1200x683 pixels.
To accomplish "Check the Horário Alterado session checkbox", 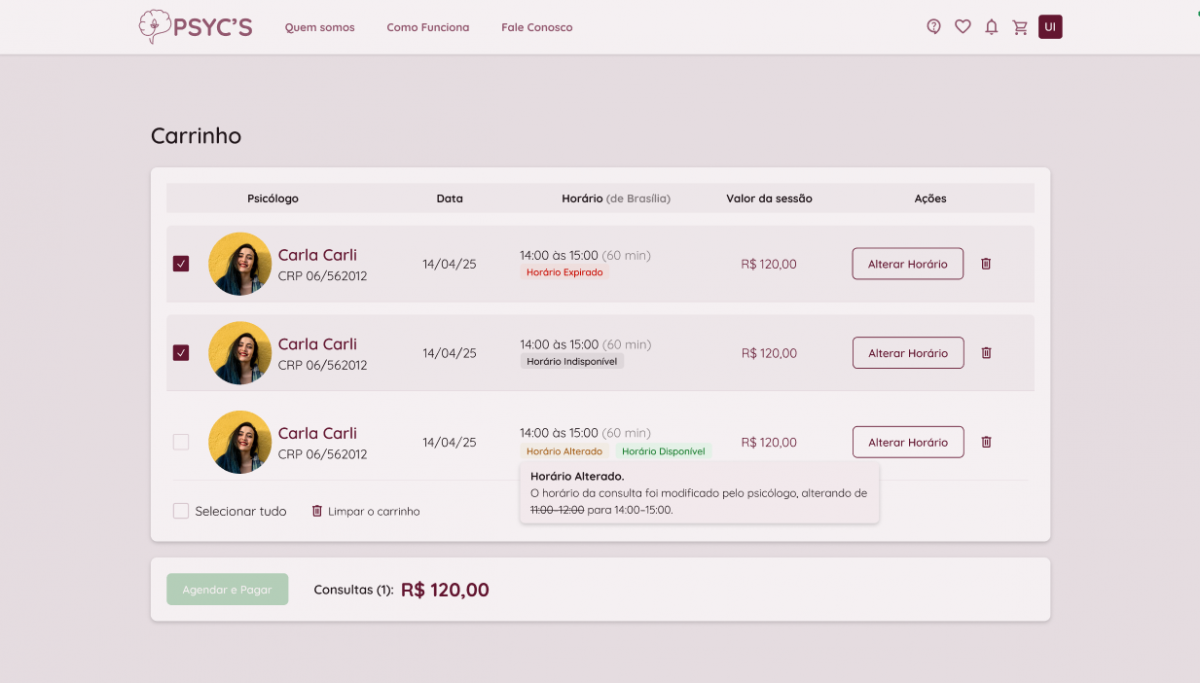I will click(181, 442).
